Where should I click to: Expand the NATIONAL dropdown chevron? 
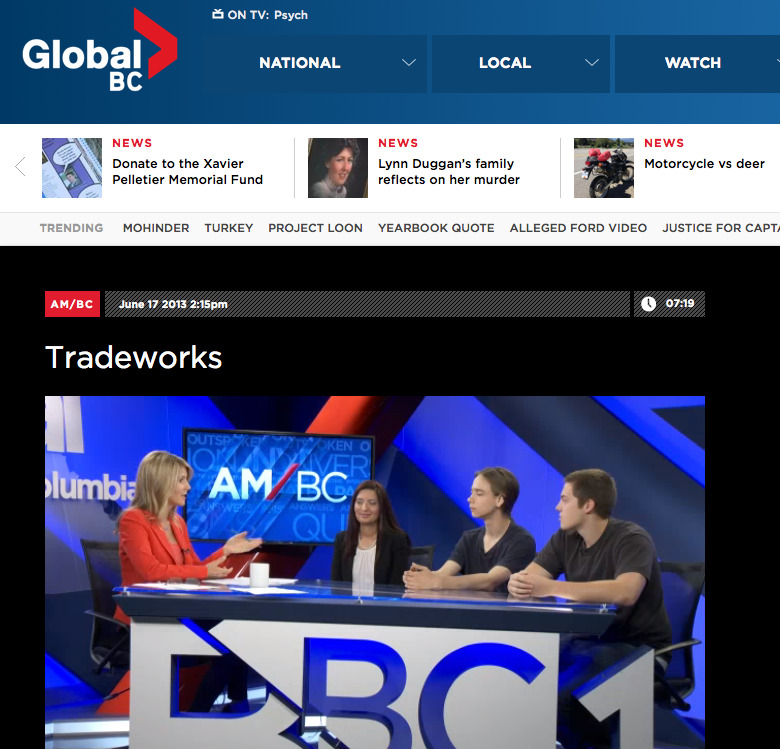(408, 63)
